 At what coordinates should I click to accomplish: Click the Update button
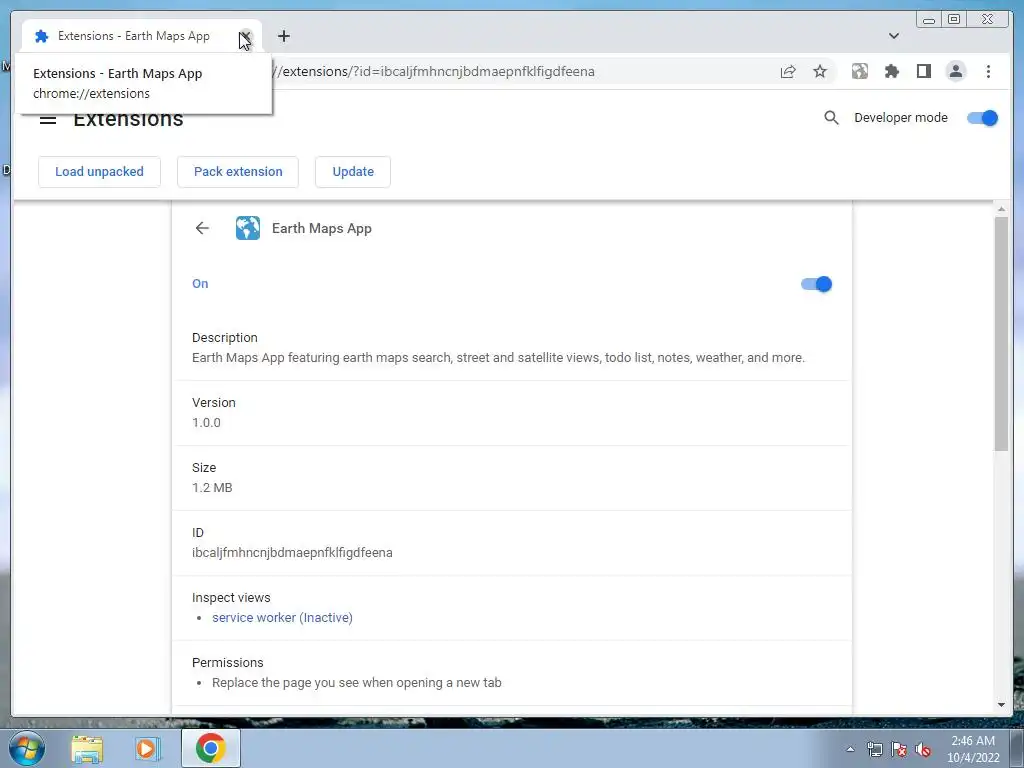(x=353, y=172)
